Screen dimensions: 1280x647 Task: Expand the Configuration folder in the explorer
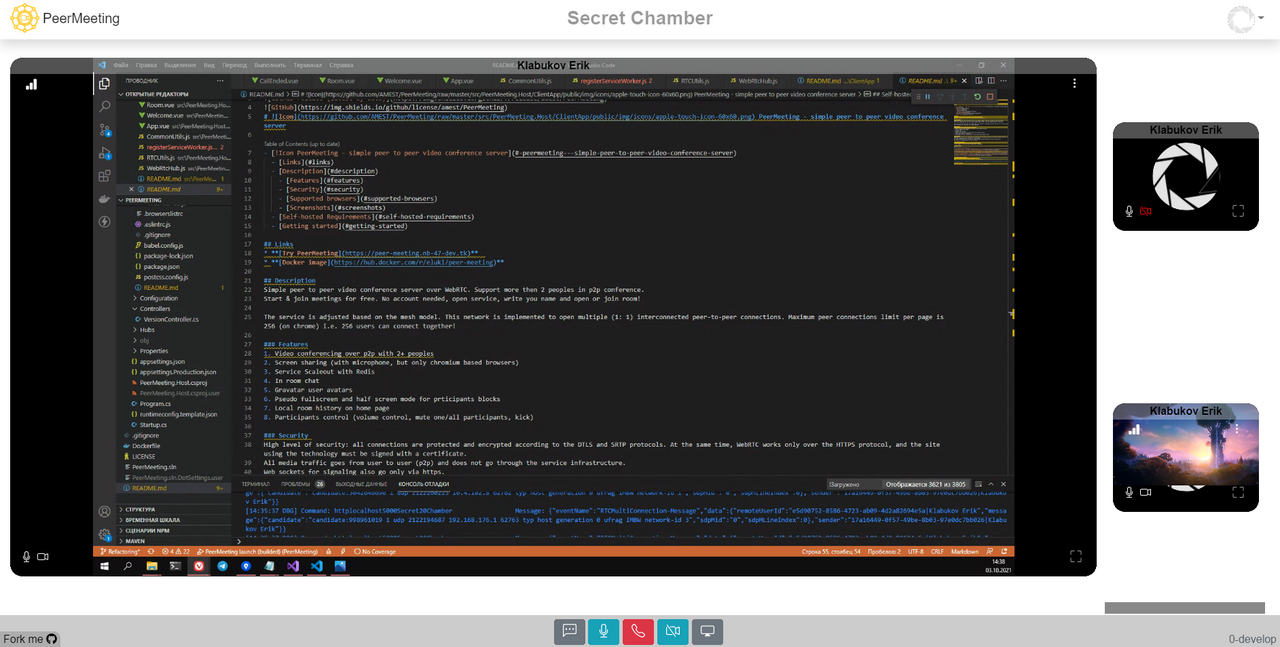158,298
